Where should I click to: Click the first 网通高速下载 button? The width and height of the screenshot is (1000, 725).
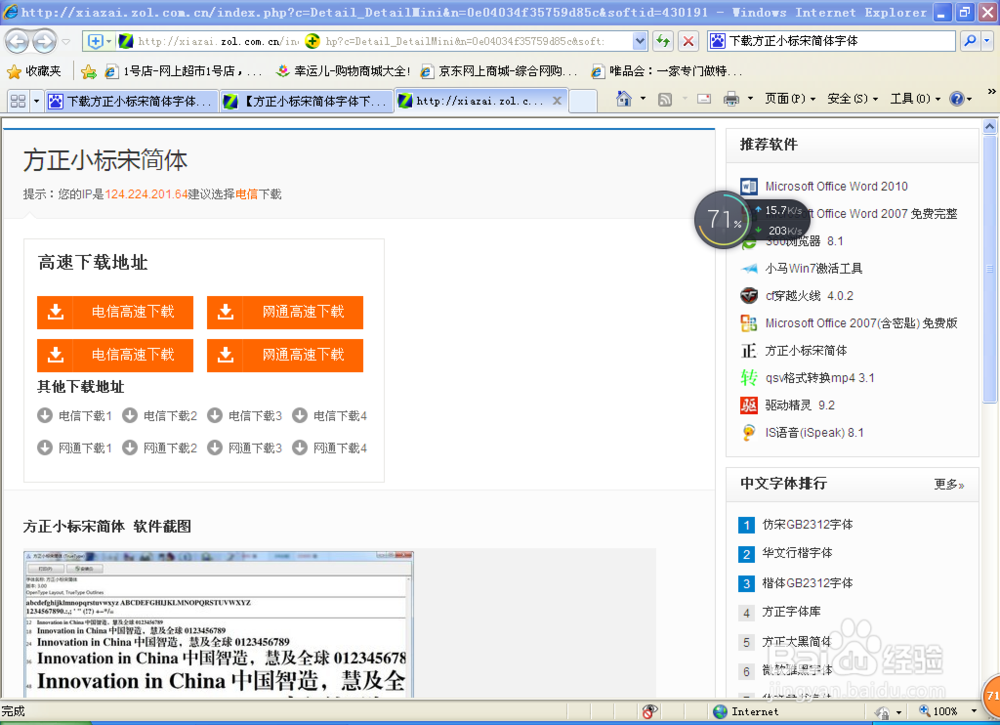click(285, 312)
